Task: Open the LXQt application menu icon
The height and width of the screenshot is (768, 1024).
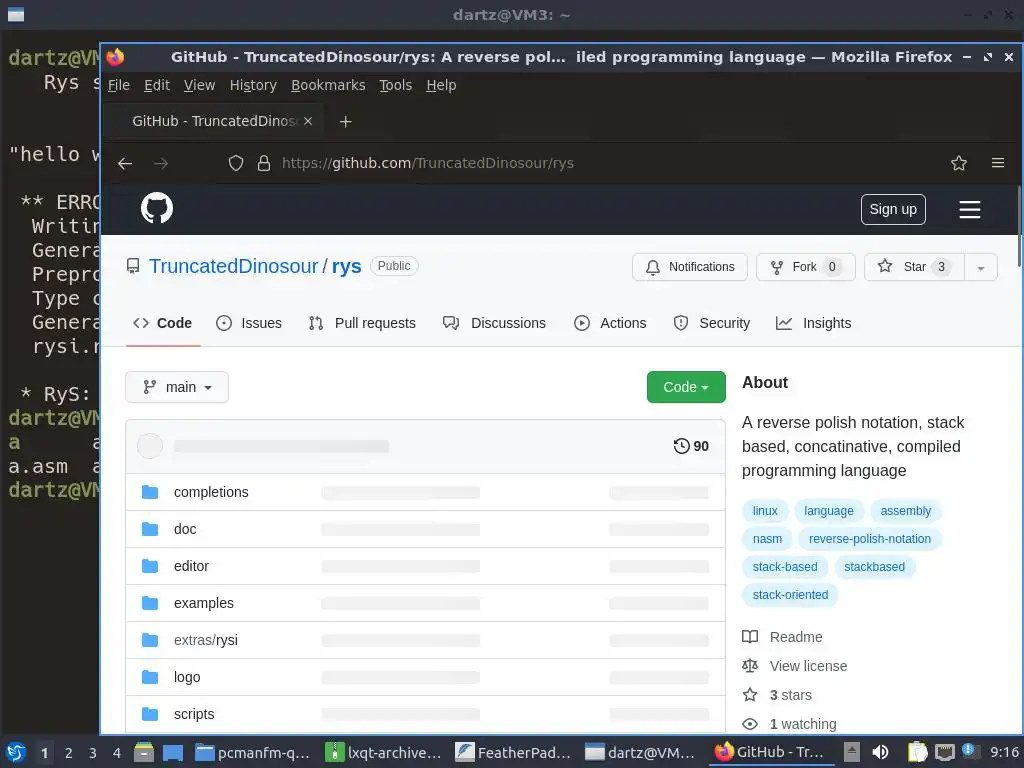Action: (16, 753)
